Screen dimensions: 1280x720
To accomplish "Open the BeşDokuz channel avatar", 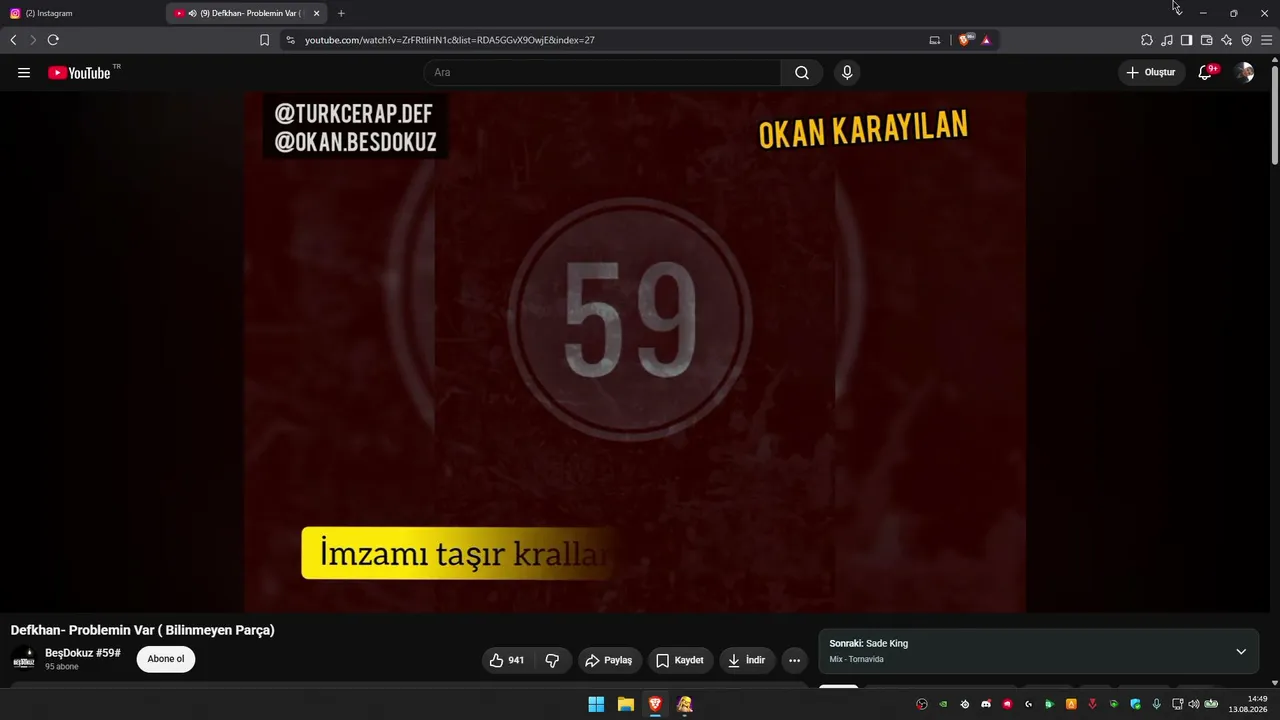I will pos(24,659).
